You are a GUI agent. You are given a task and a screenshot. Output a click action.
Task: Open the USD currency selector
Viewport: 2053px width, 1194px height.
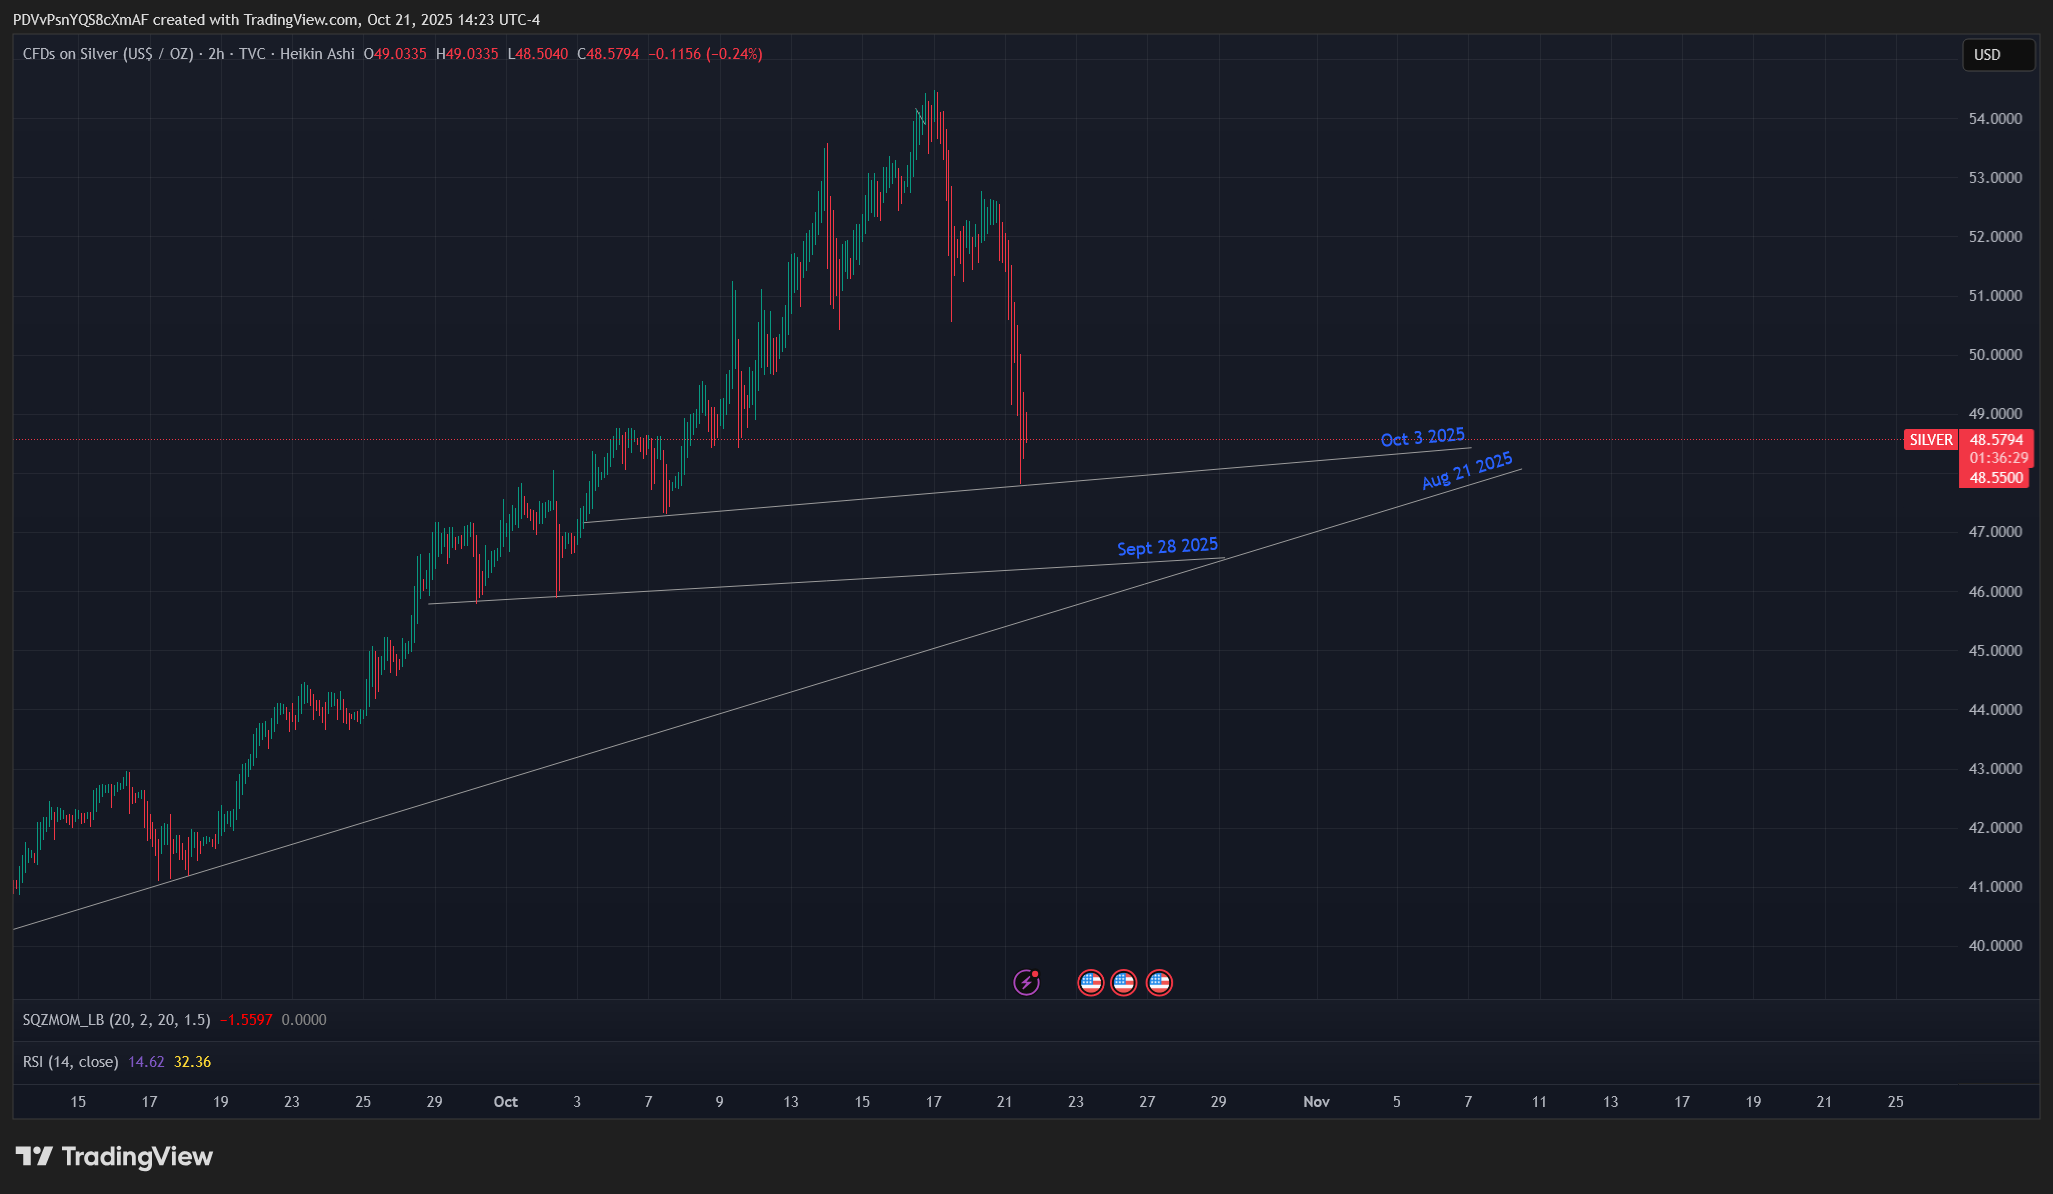click(x=1997, y=55)
